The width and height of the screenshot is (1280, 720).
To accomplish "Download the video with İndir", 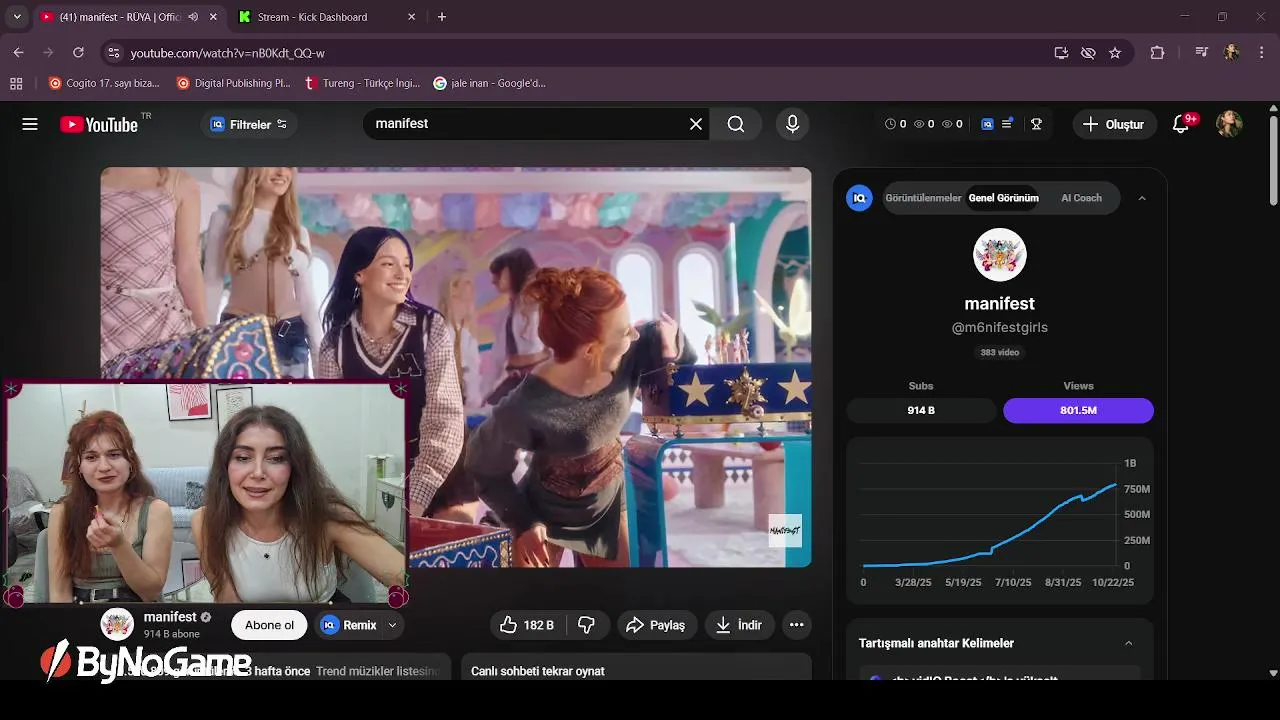I will [x=739, y=625].
